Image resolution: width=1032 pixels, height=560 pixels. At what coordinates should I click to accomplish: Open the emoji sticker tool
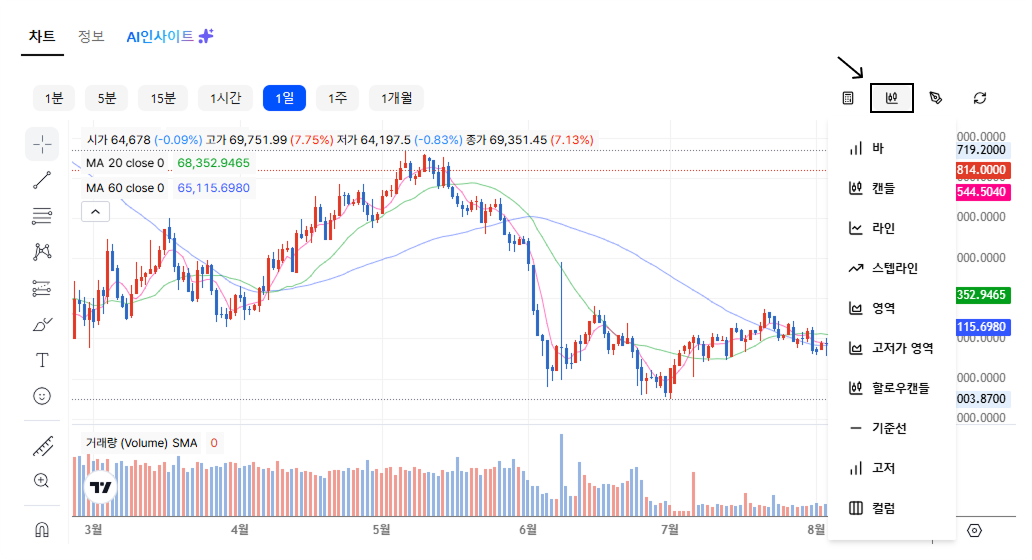pyautogui.click(x=42, y=396)
